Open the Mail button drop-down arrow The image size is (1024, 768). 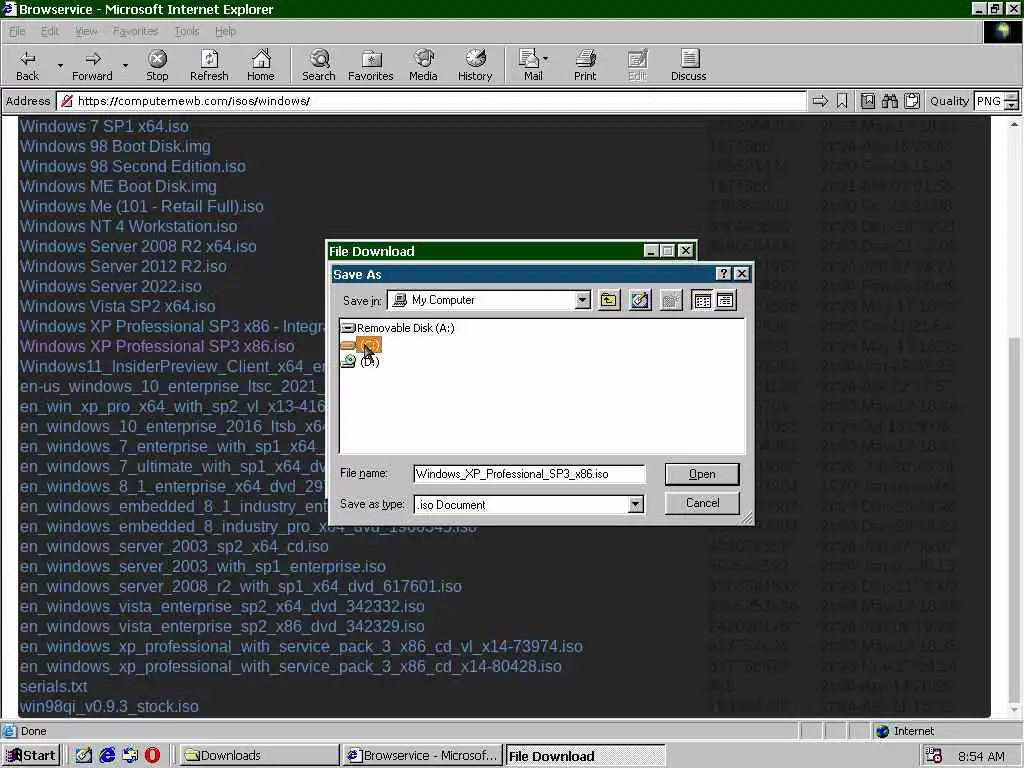[x=545, y=59]
